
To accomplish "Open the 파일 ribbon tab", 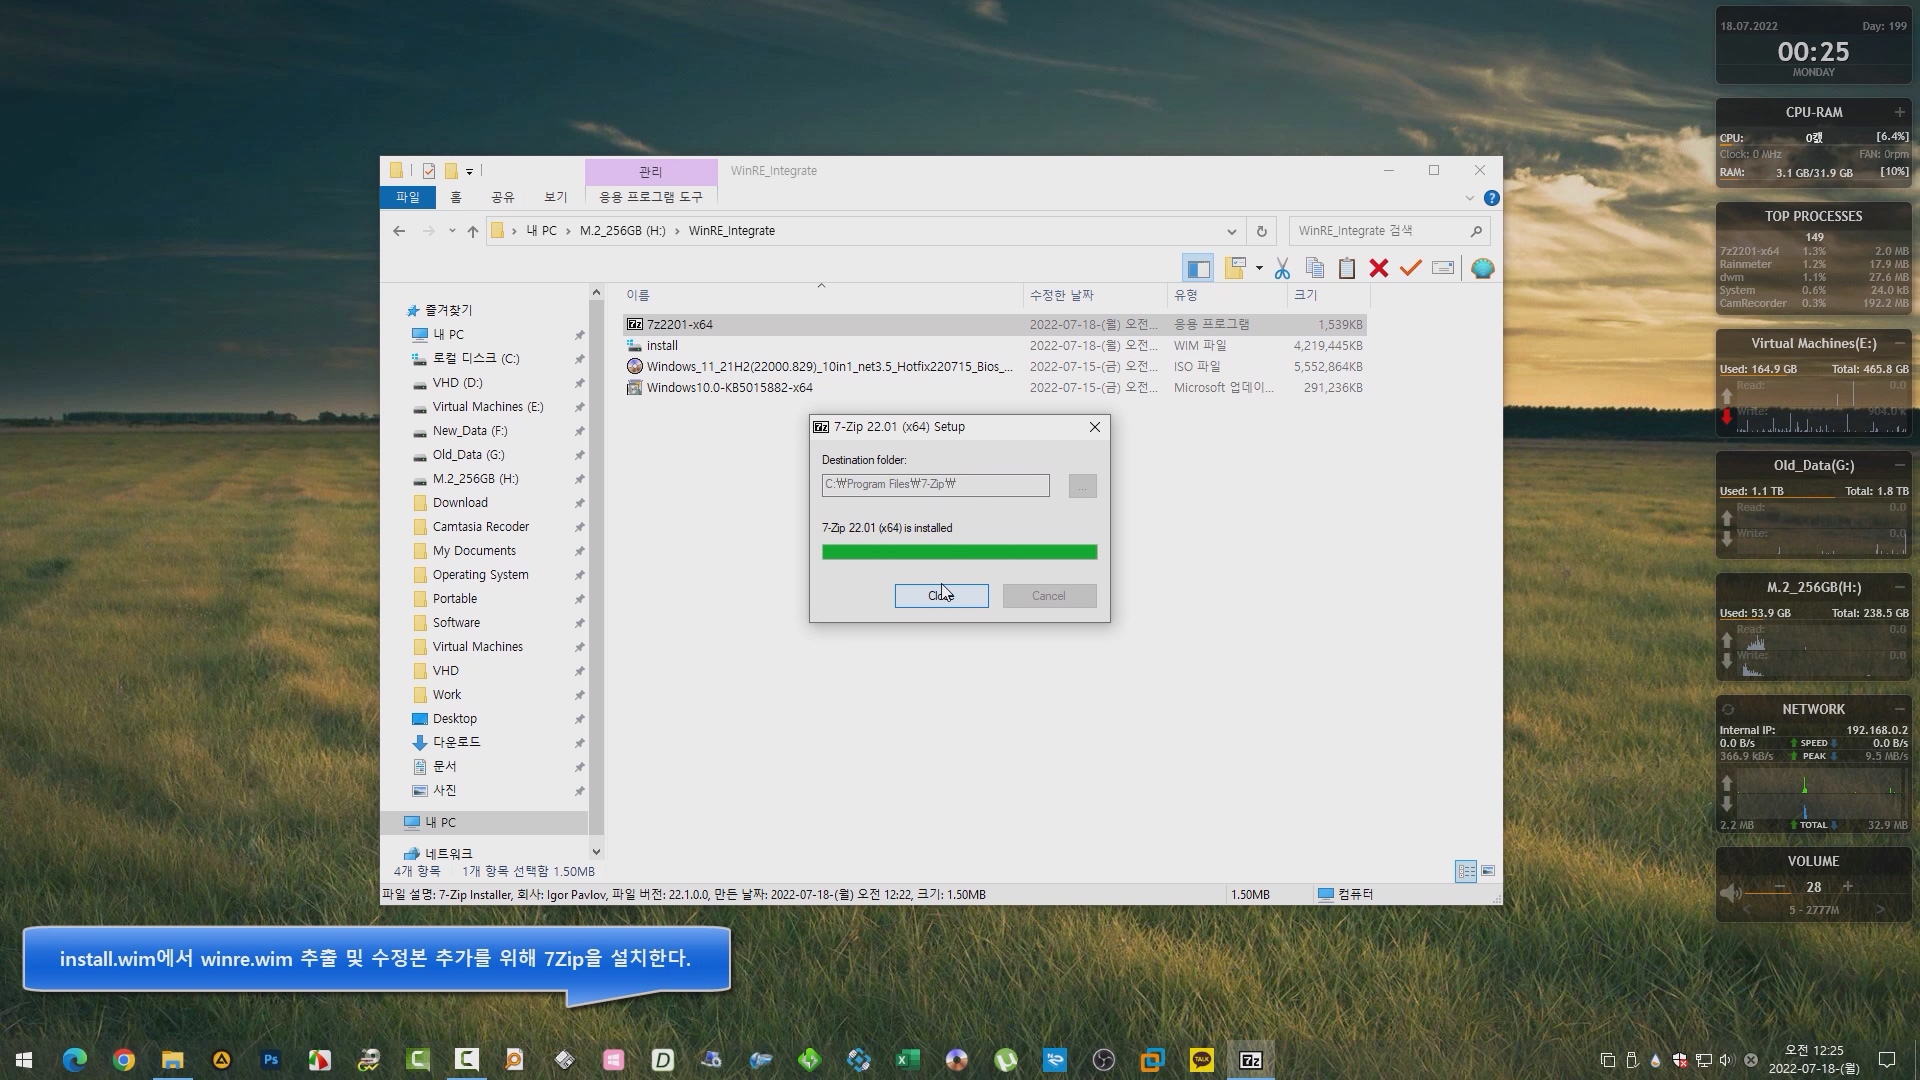I will click(x=408, y=197).
